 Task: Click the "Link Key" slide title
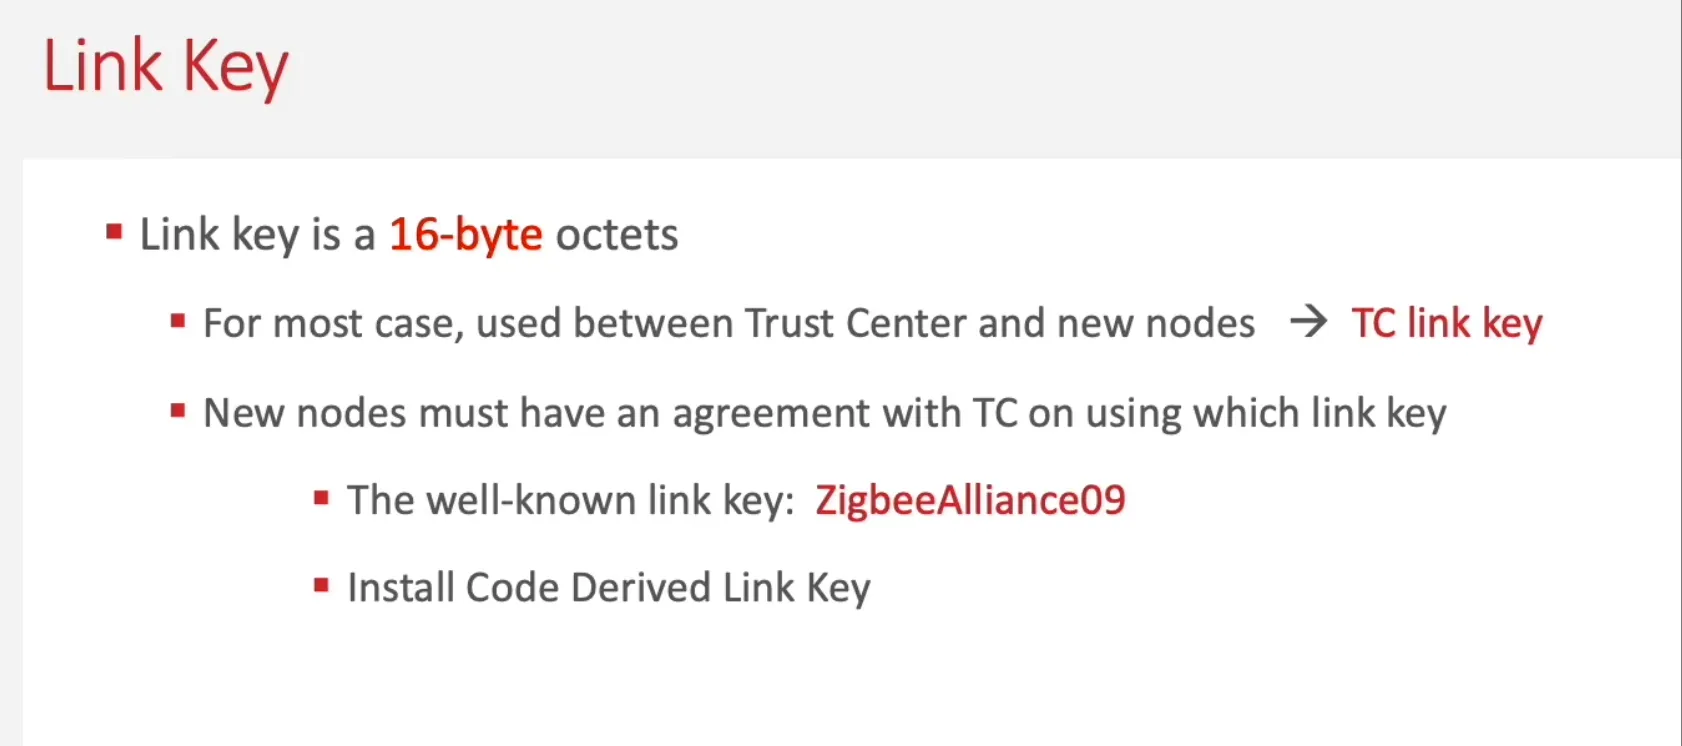tap(165, 67)
